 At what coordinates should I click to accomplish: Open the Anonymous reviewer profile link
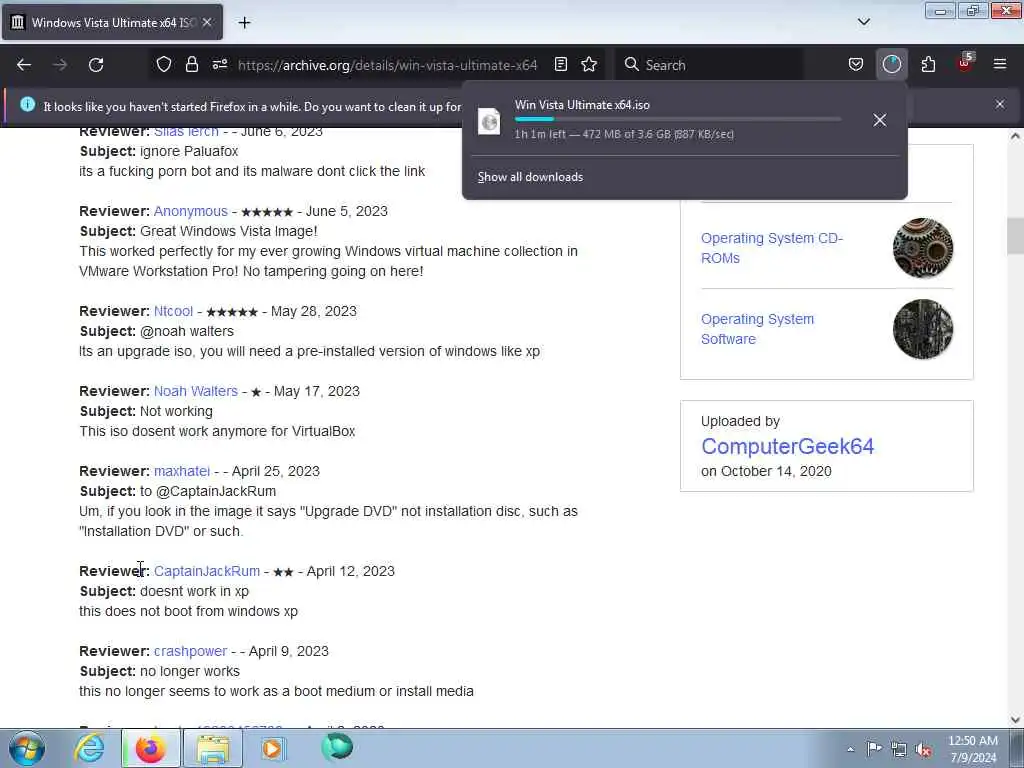click(x=191, y=212)
